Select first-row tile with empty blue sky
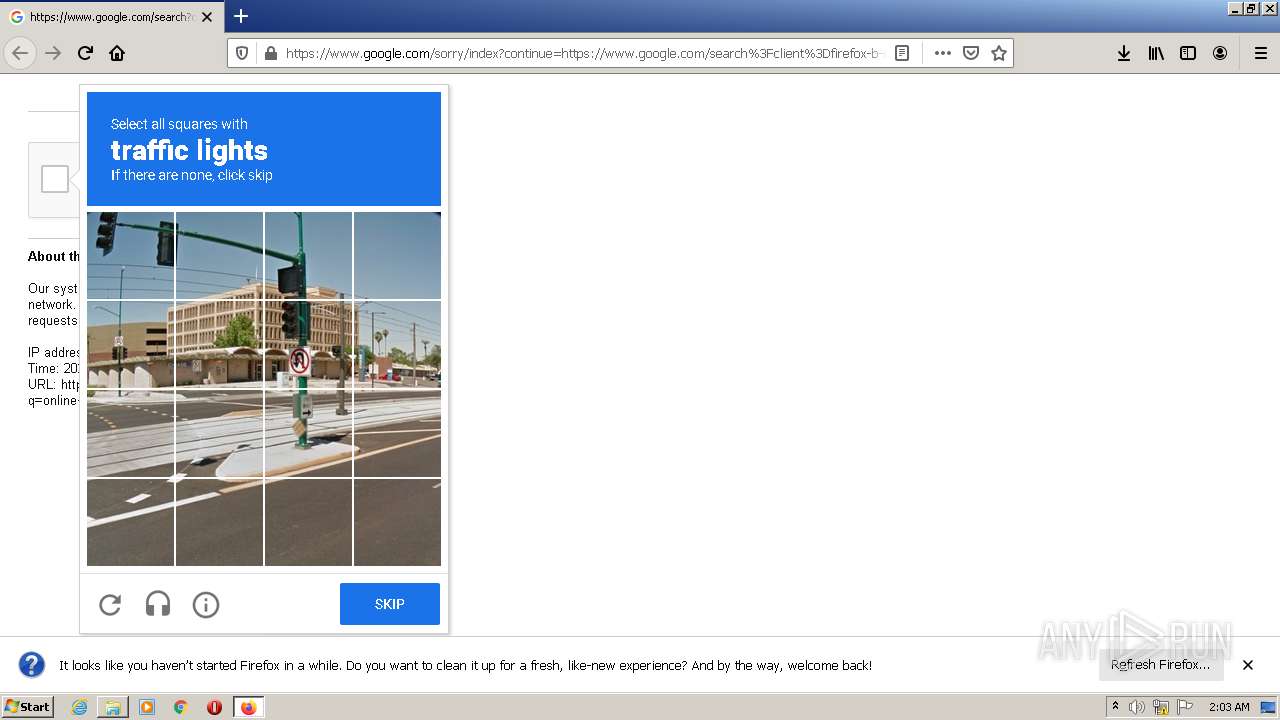The height and width of the screenshot is (720, 1280). pos(397,255)
